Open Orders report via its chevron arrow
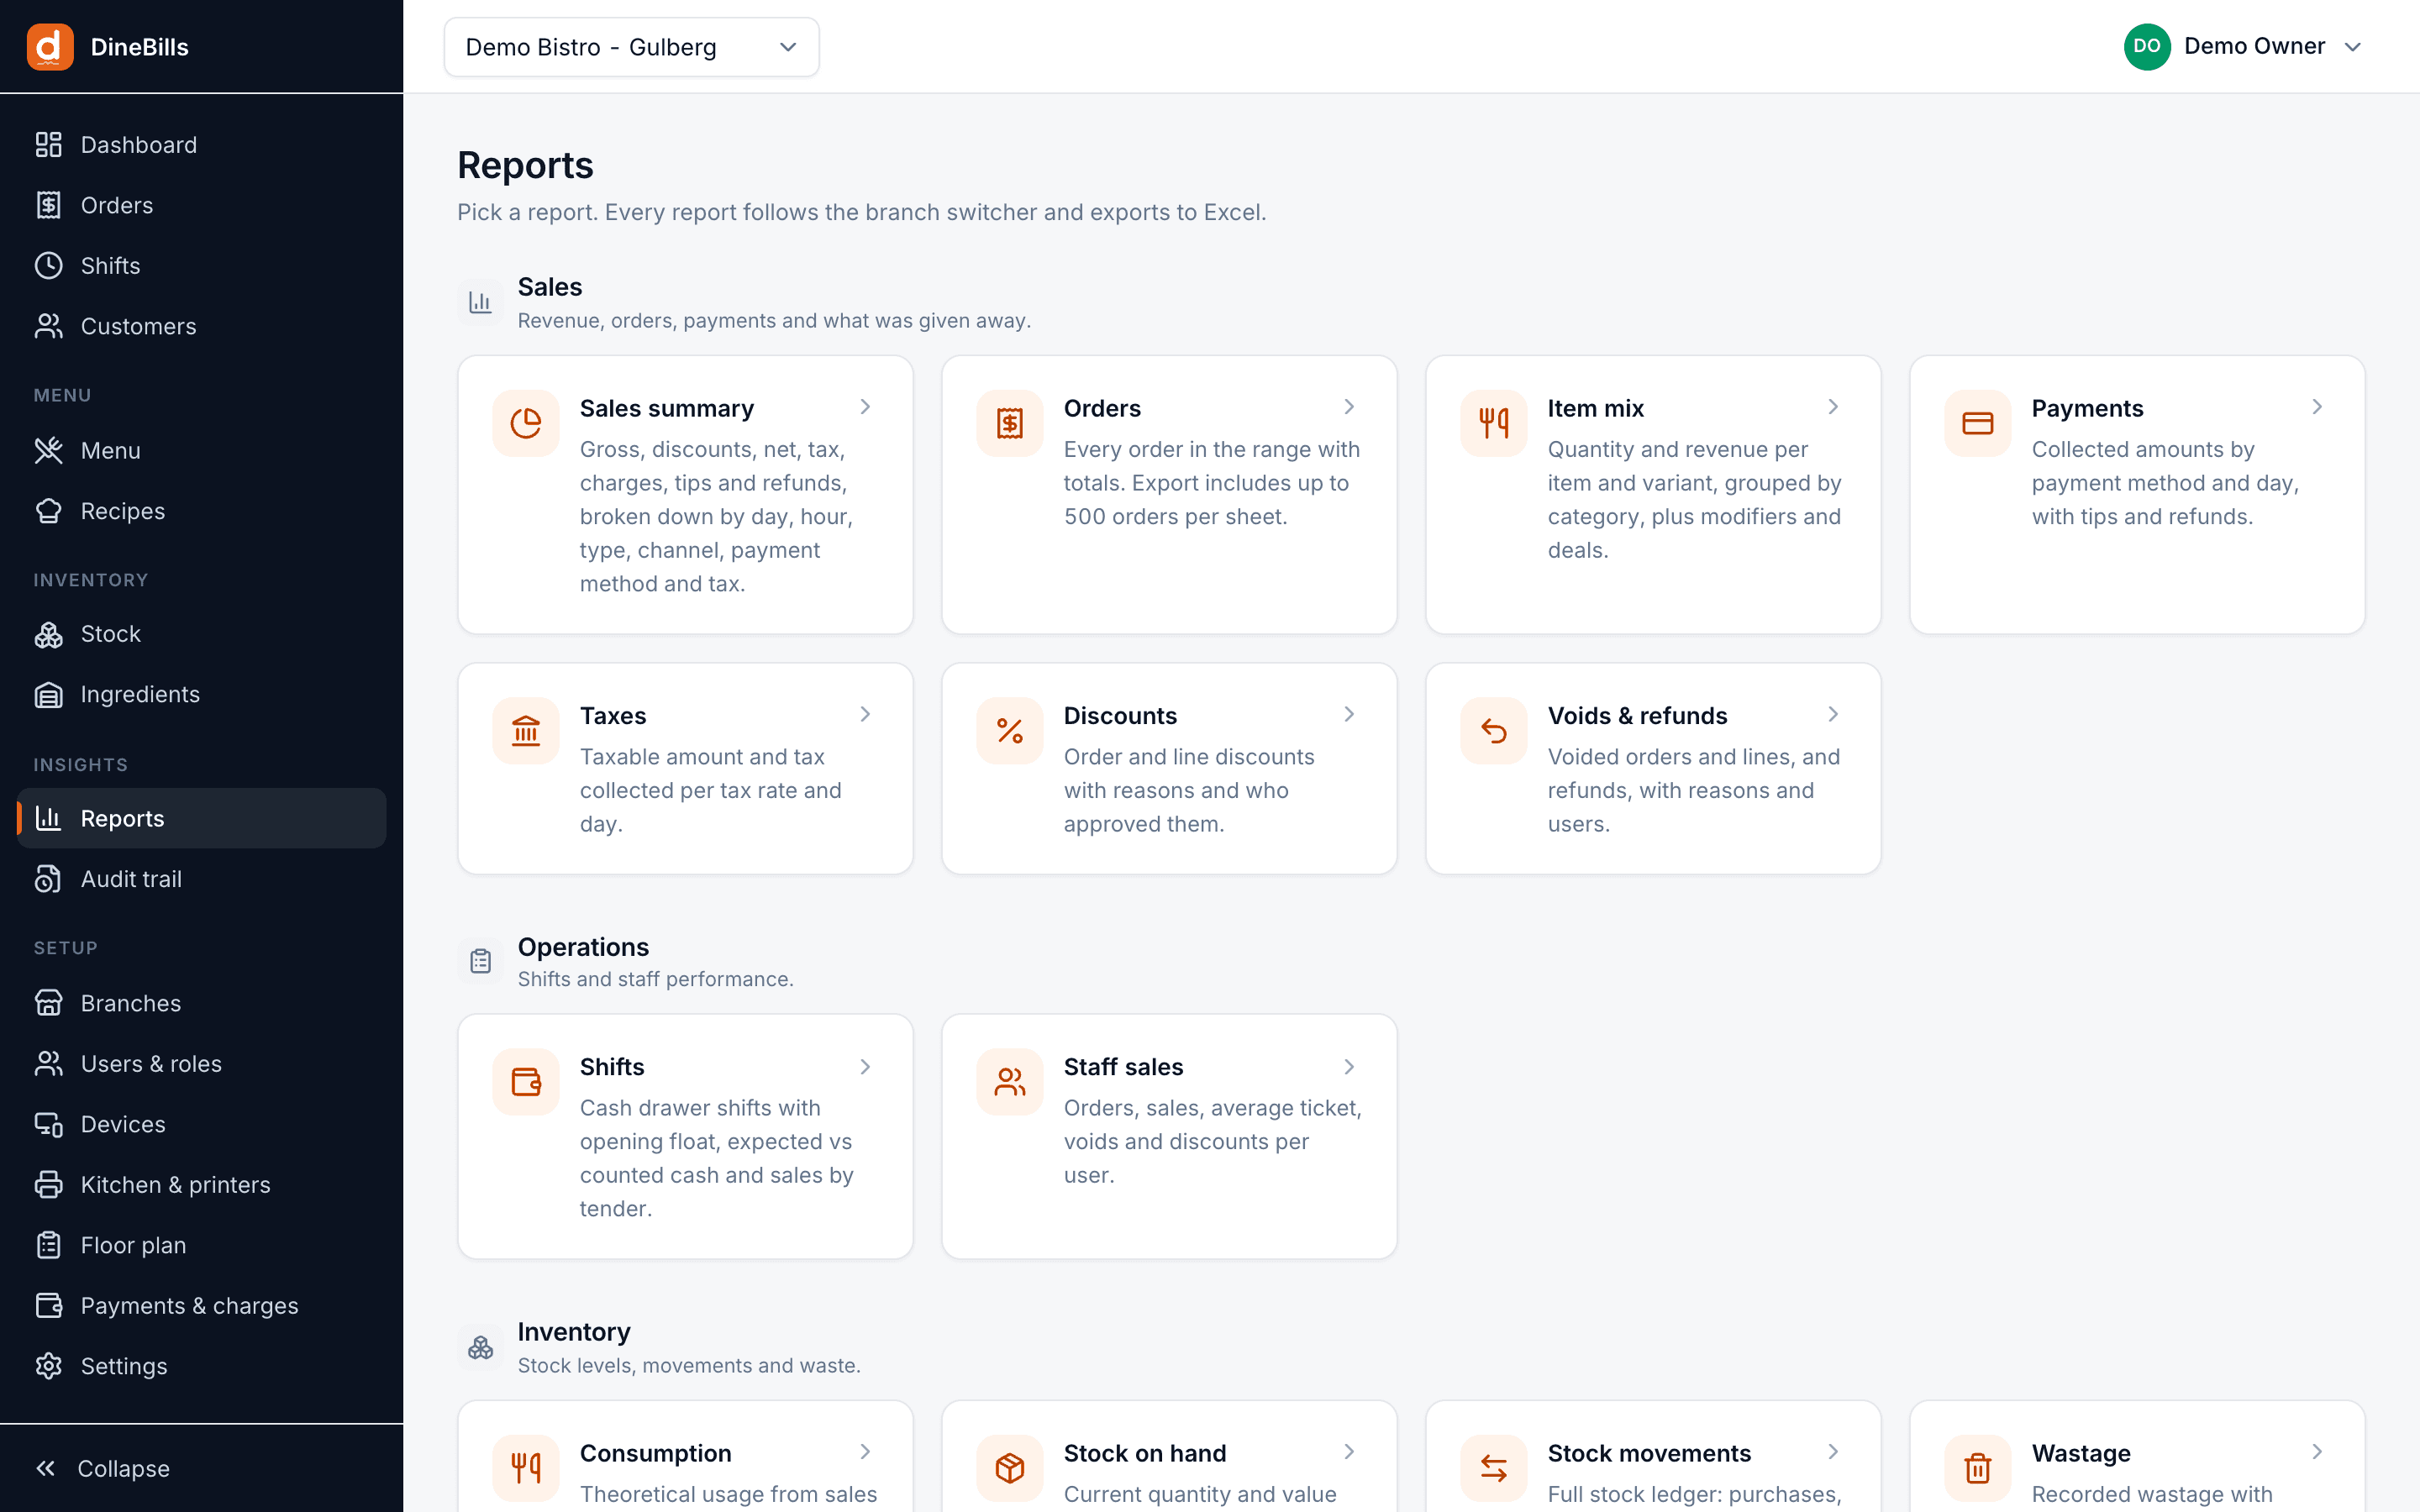This screenshot has height=1512, width=2420. (1349, 407)
